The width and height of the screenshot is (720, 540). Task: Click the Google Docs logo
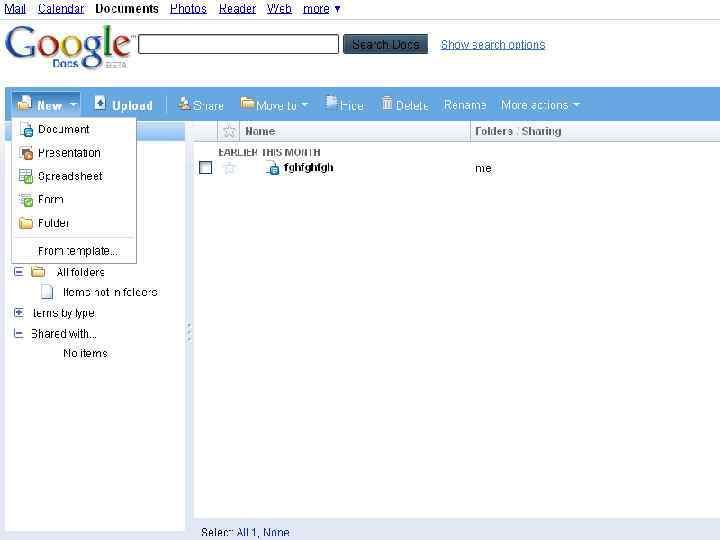point(70,47)
